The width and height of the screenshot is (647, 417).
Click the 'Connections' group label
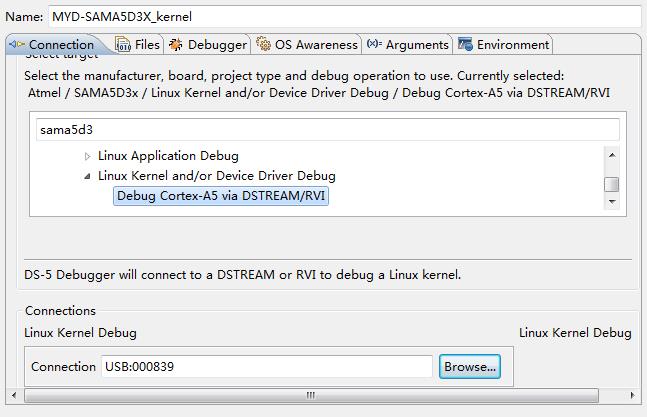pyautogui.click(x=60, y=311)
